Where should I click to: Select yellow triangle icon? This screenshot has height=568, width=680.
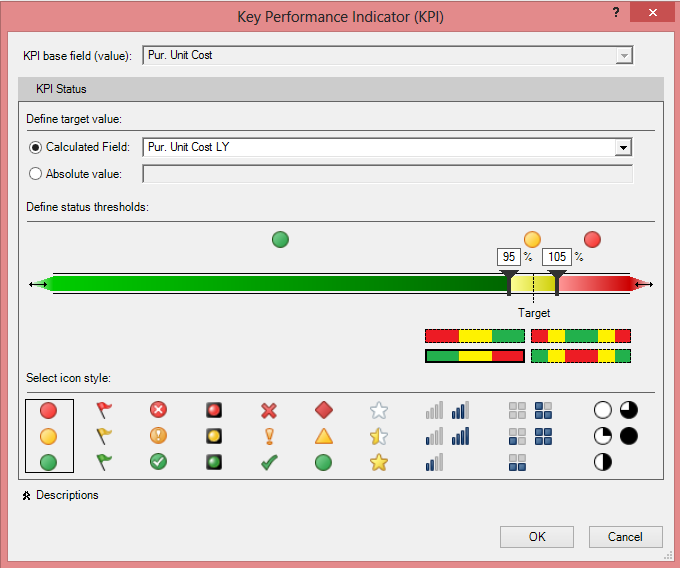tap(324, 436)
